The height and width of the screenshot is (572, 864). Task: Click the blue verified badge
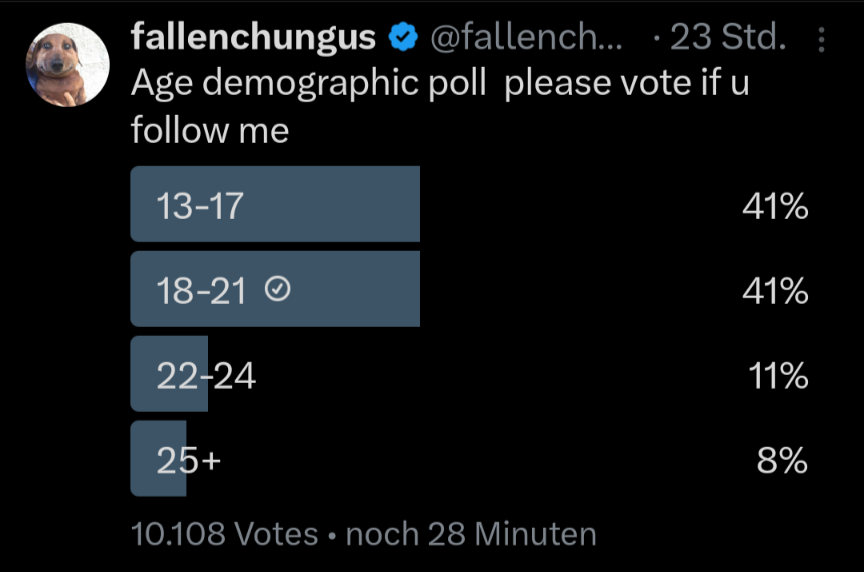coord(402,38)
